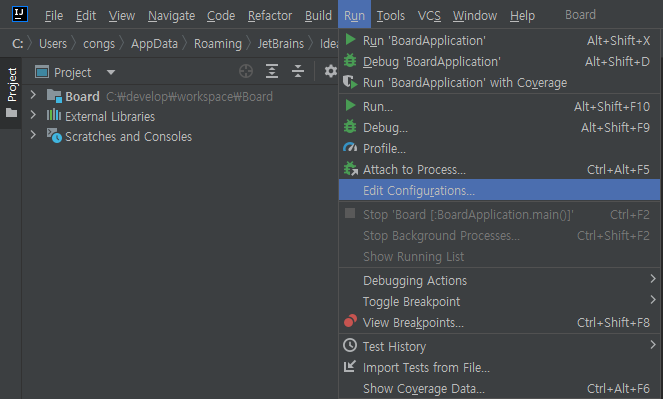The width and height of the screenshot is (663, 399).
Task: Click the import tests arrow icon
Action: coord(350,366)
